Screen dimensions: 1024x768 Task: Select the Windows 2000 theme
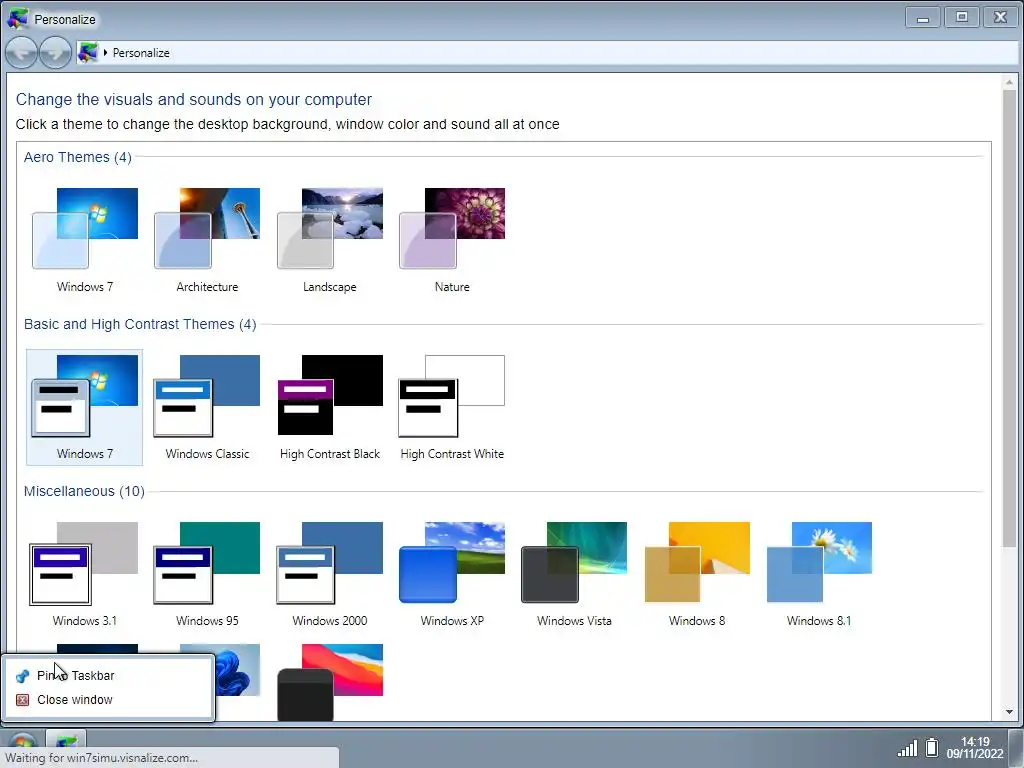pyautogui.click(x=329, y=574)
